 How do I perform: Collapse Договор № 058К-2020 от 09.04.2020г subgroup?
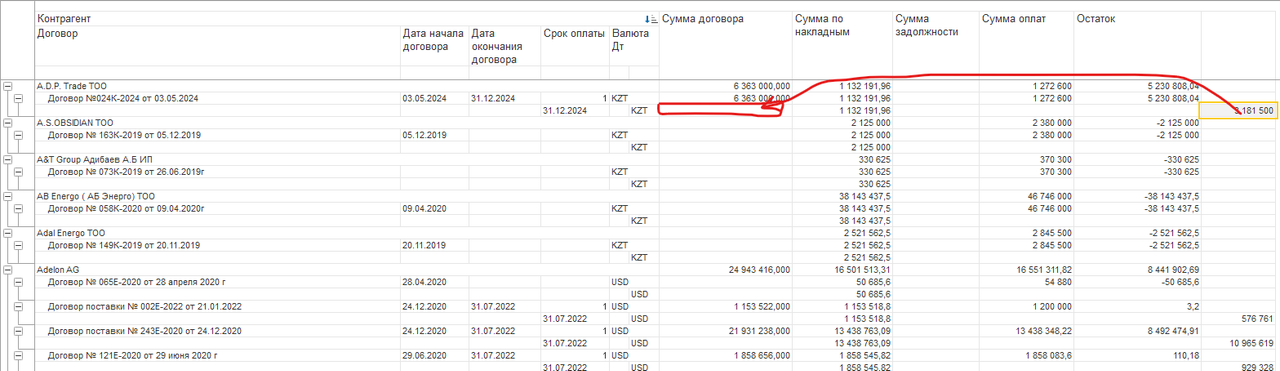coord(19,209)
